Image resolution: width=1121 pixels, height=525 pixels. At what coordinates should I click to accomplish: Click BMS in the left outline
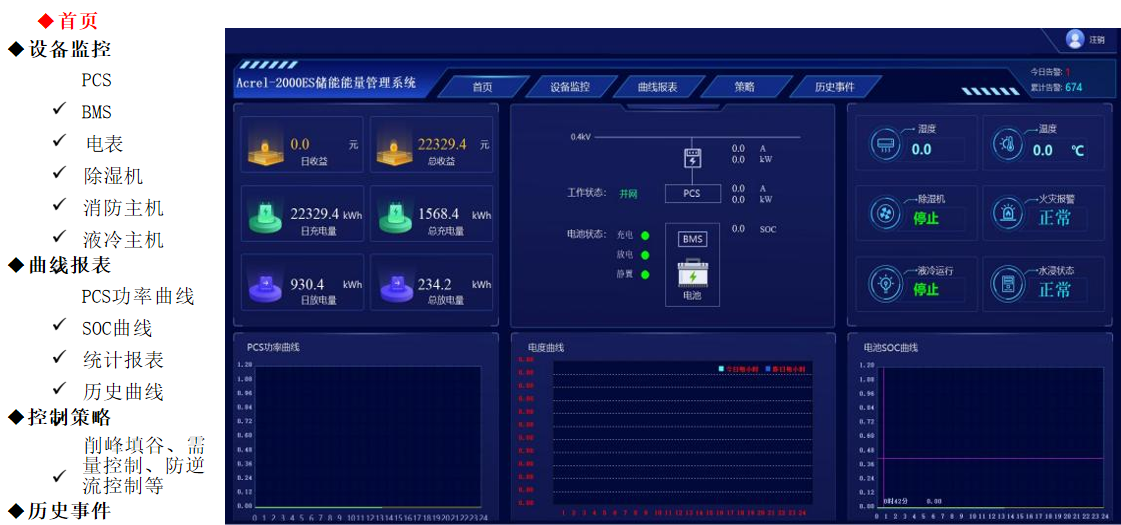tap(97, 112)
